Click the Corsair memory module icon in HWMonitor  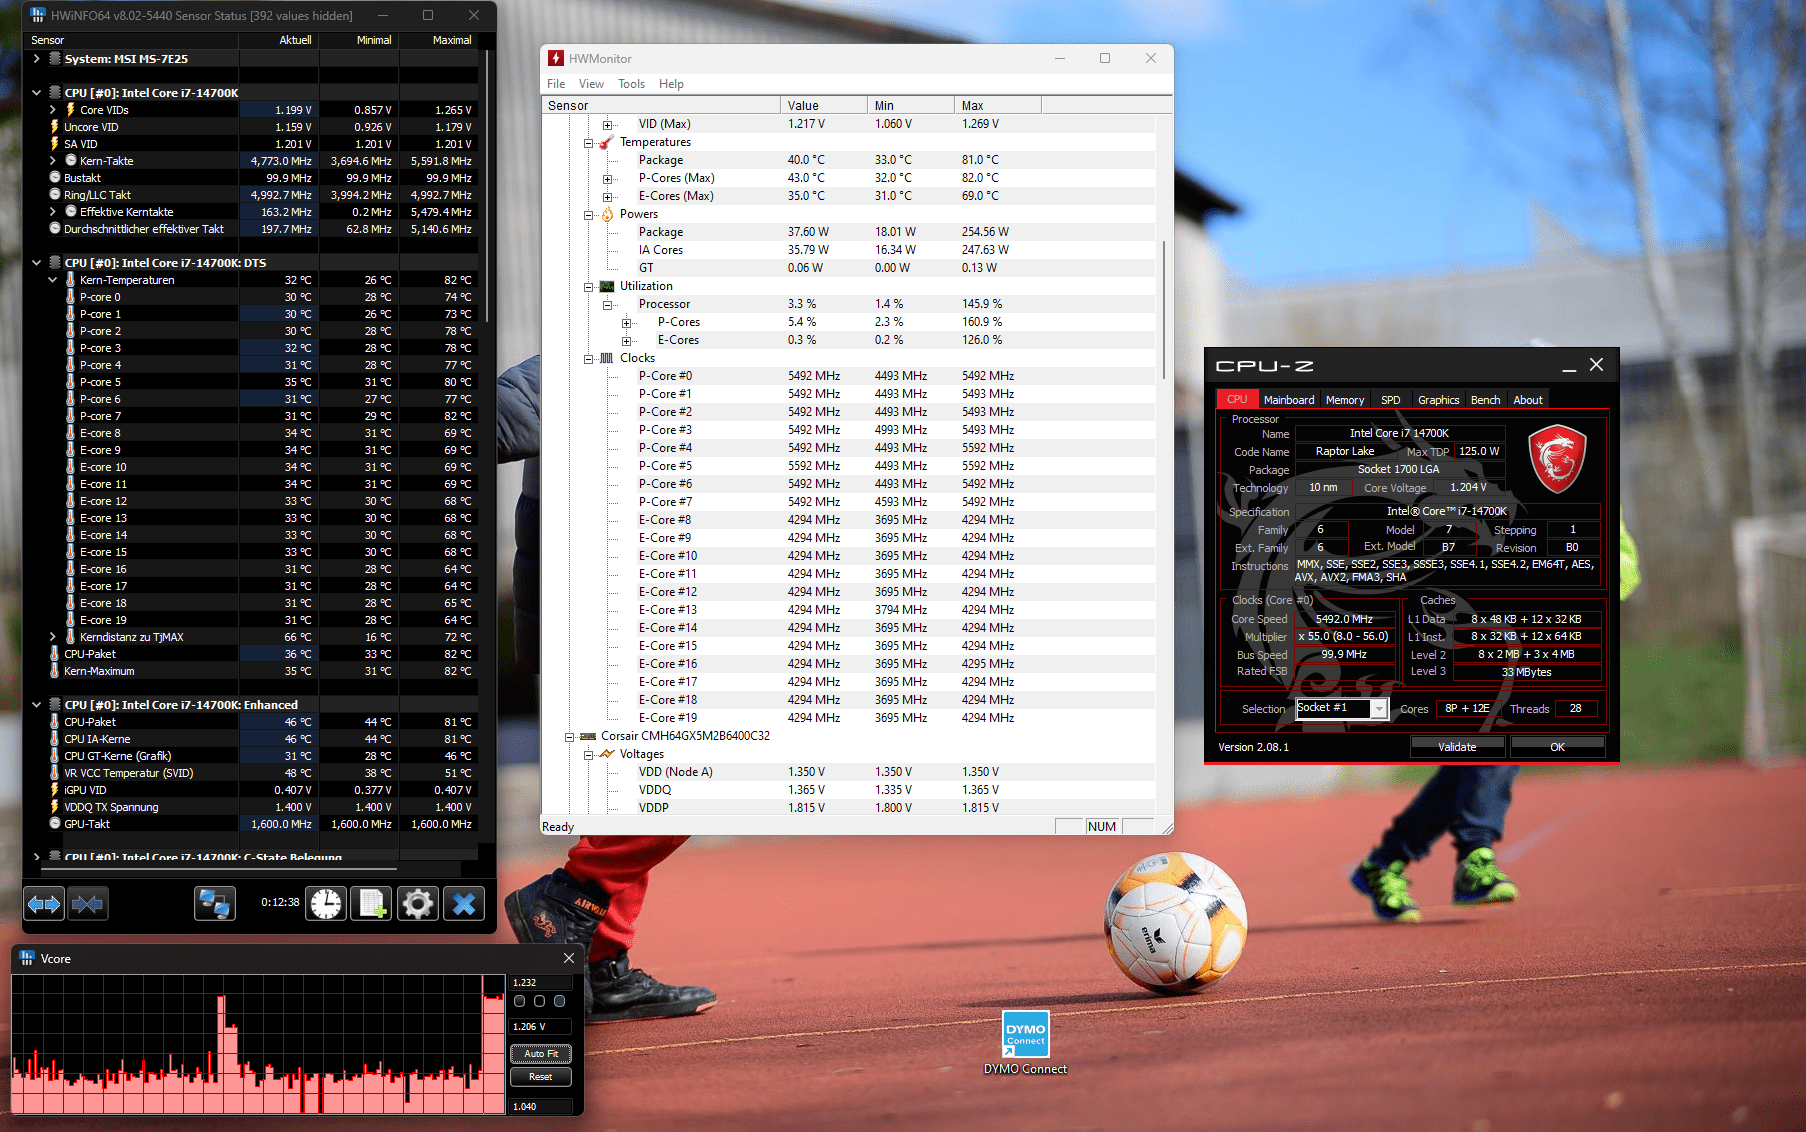[588, 736]
